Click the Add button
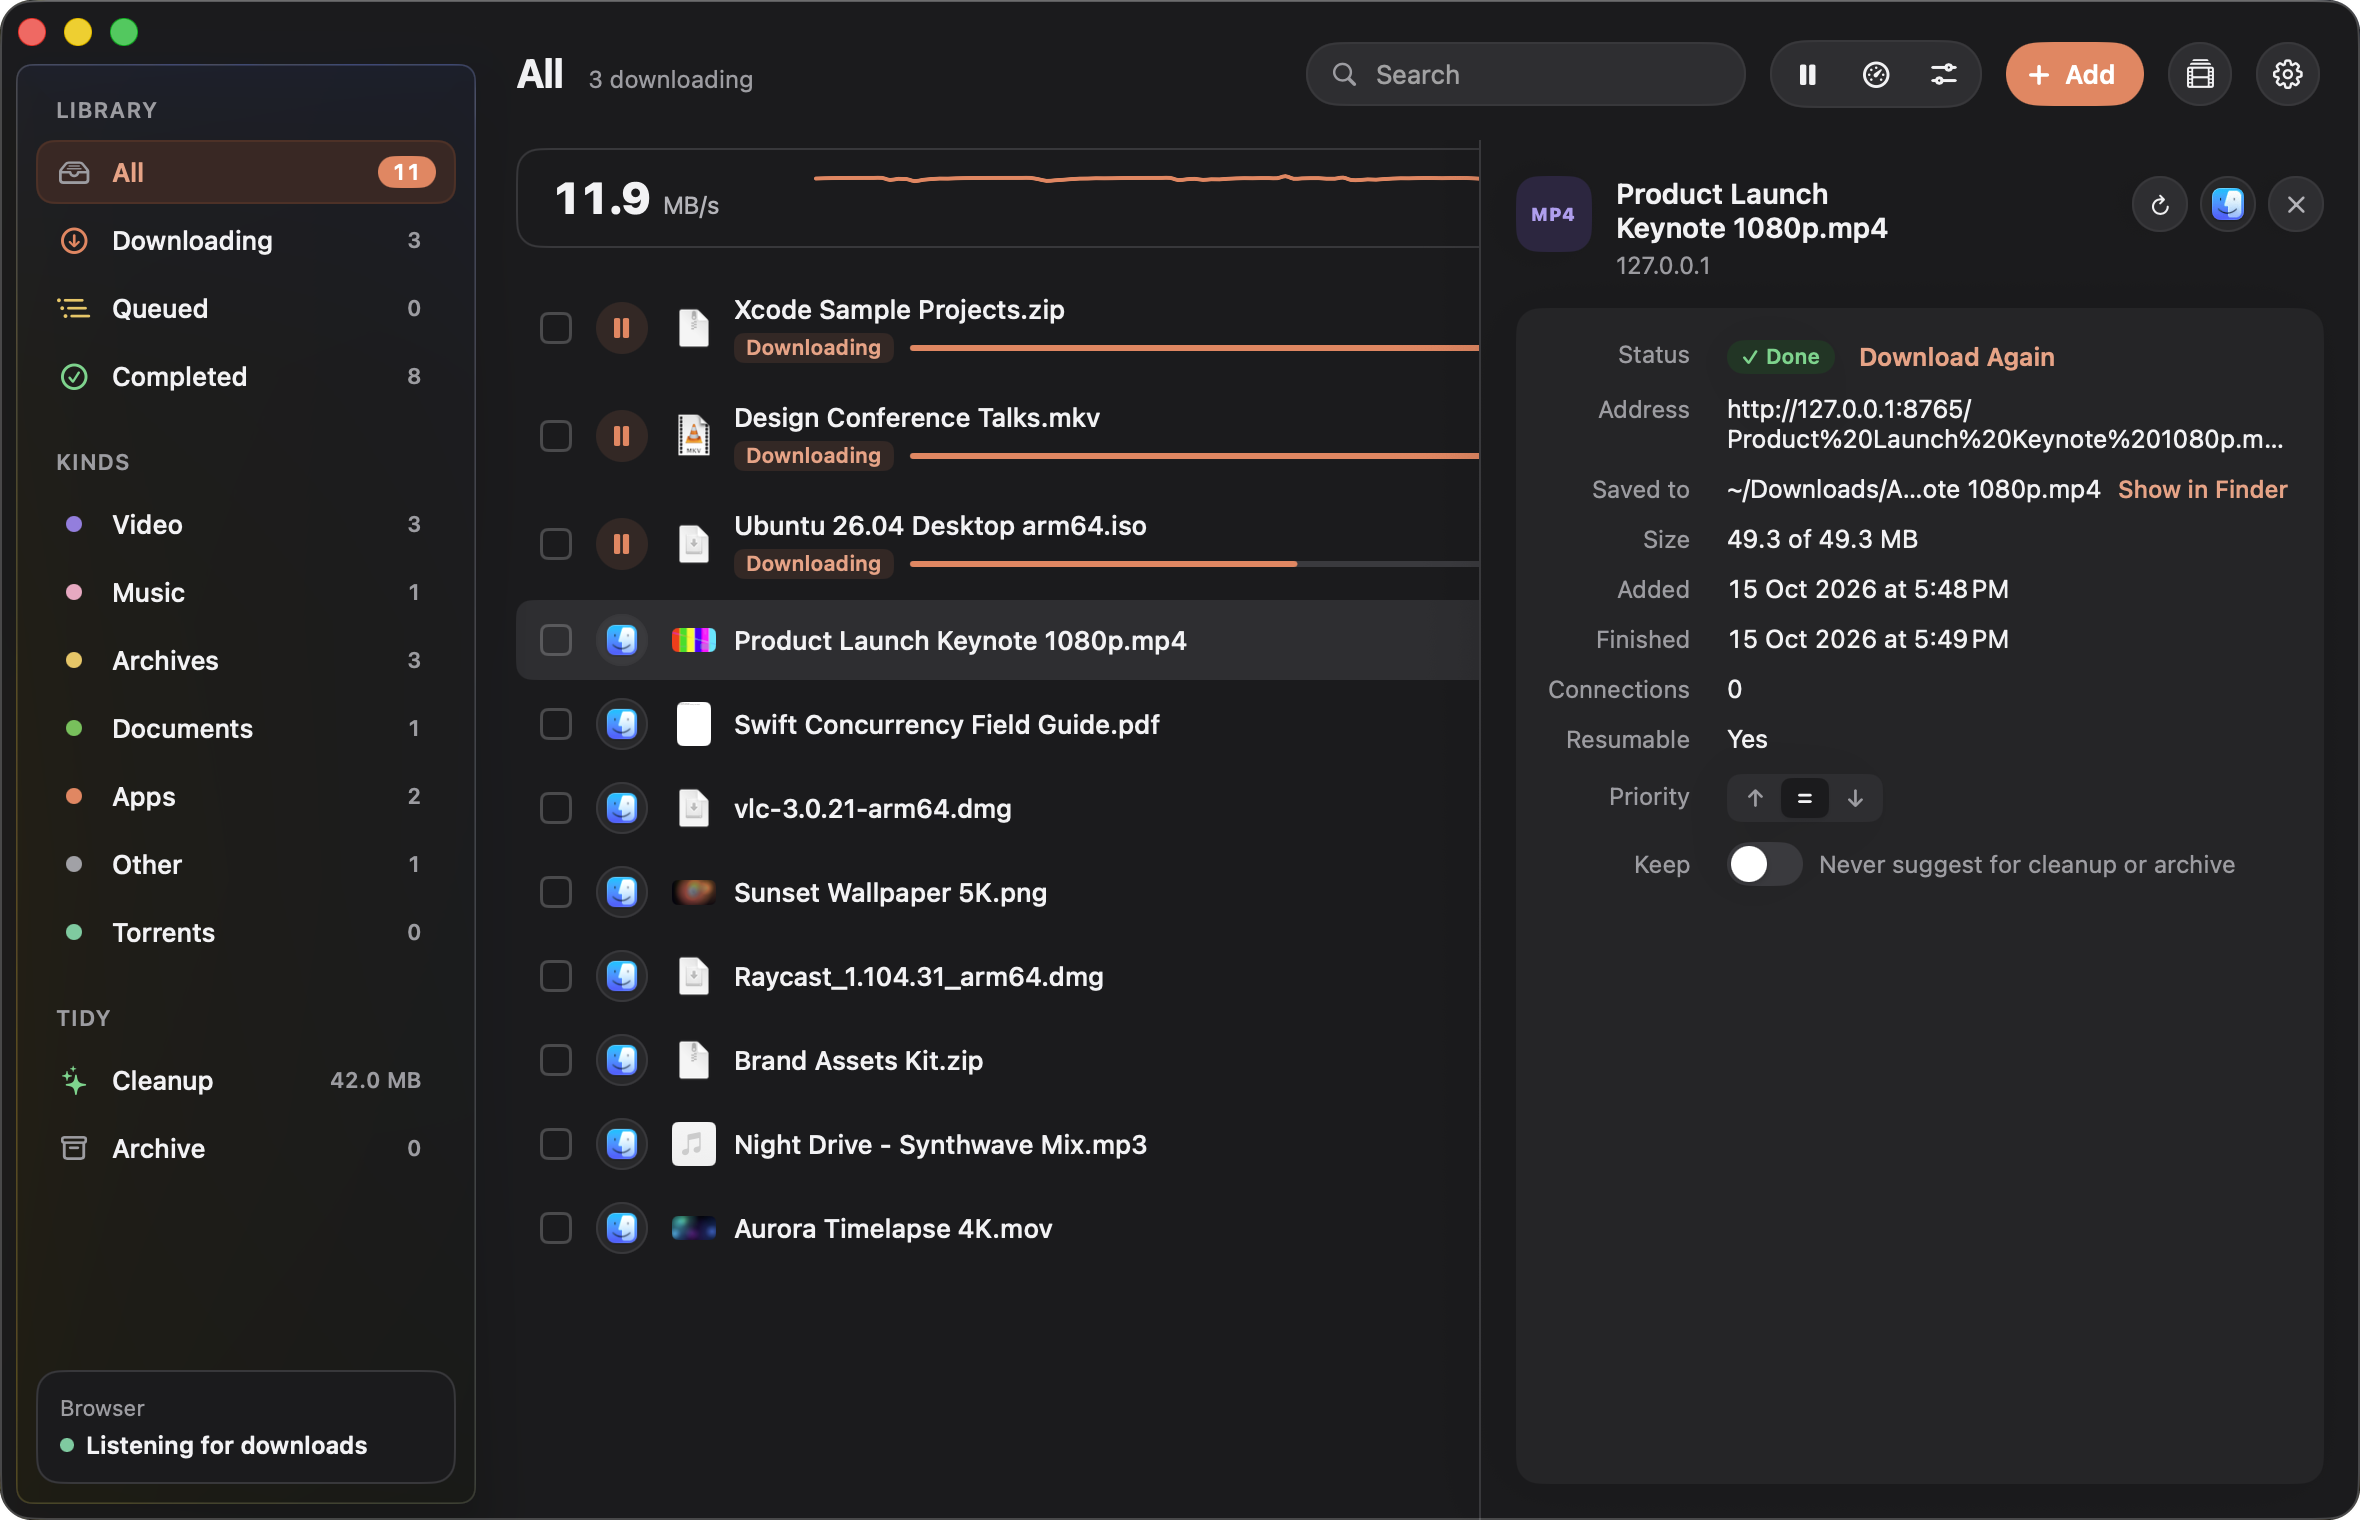2360x1520 pixels. 2074,74
